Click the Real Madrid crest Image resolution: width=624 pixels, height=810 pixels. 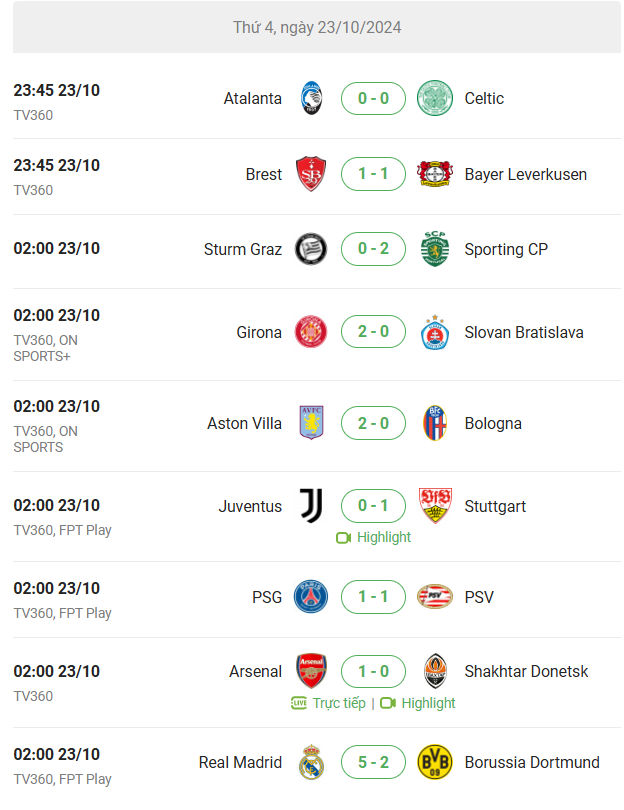311,762
